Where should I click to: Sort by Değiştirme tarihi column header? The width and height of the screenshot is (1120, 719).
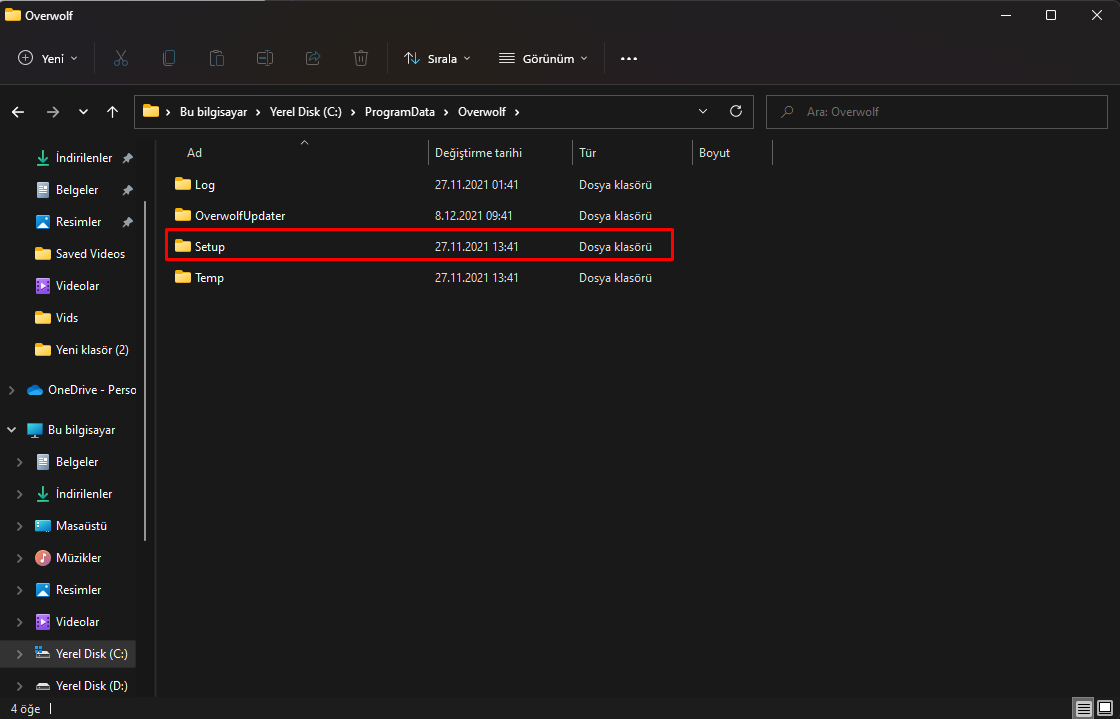479,153
